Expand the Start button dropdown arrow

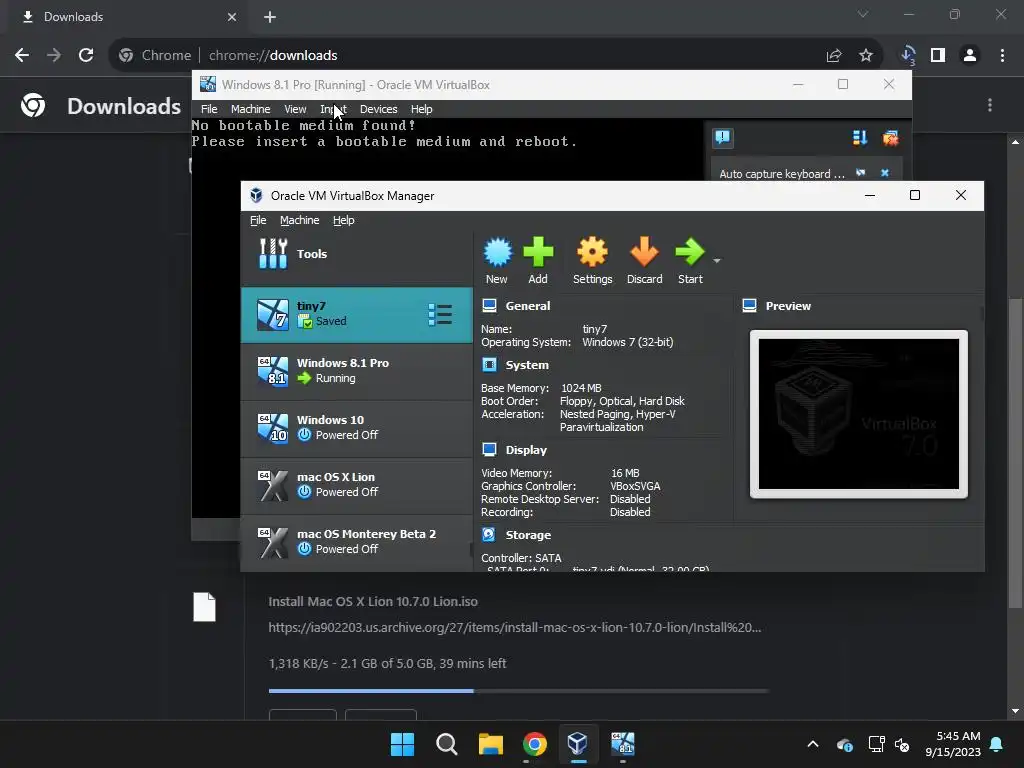pyautogui.click(x=716, y=261)
